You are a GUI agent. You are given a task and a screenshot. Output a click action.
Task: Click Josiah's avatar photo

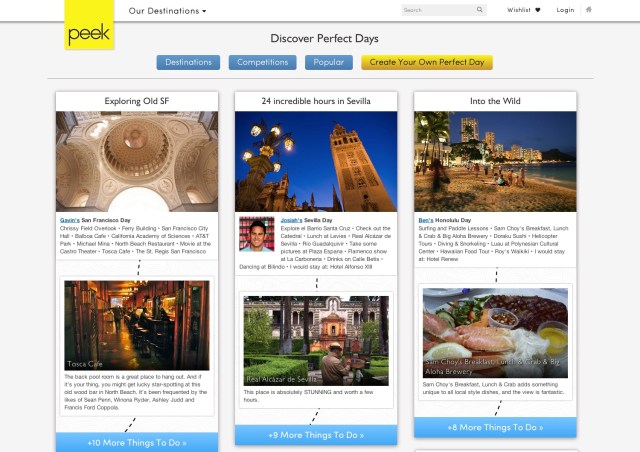257,234
